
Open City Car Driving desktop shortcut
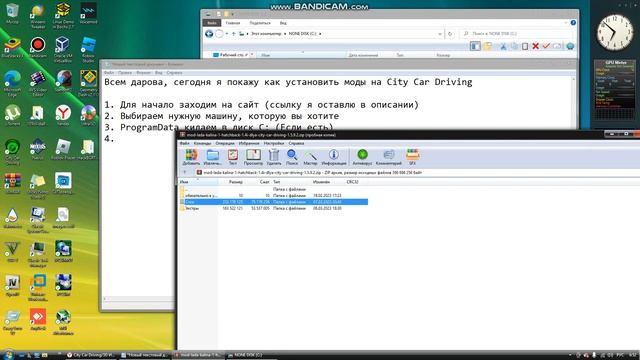(x=12, y=151)
